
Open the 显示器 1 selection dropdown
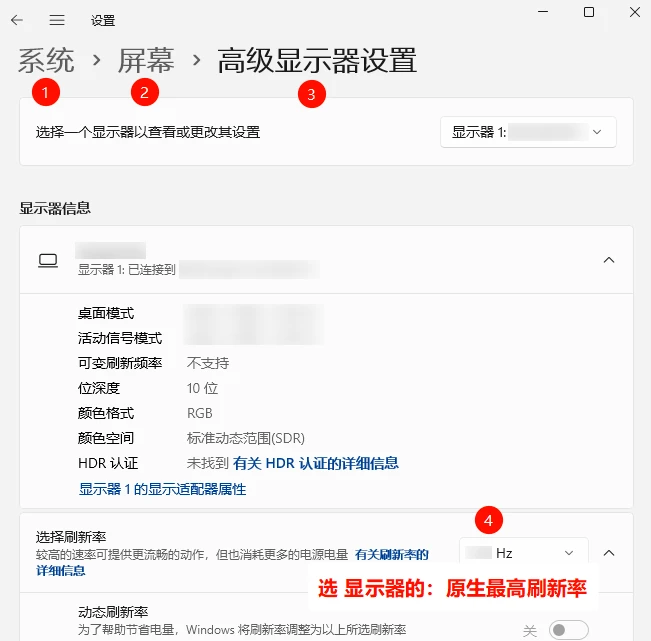click(x=528, y=132)
